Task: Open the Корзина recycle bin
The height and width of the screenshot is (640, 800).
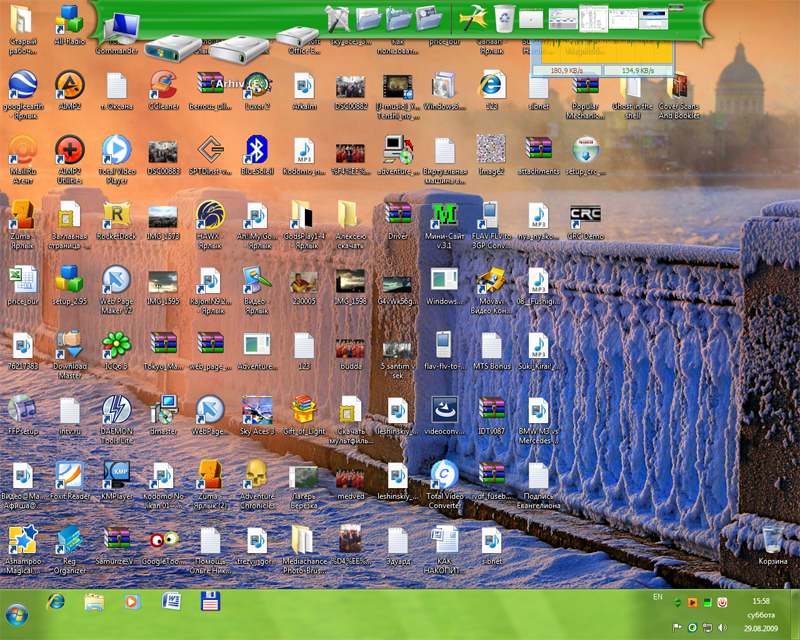Action: click(773, 541)
